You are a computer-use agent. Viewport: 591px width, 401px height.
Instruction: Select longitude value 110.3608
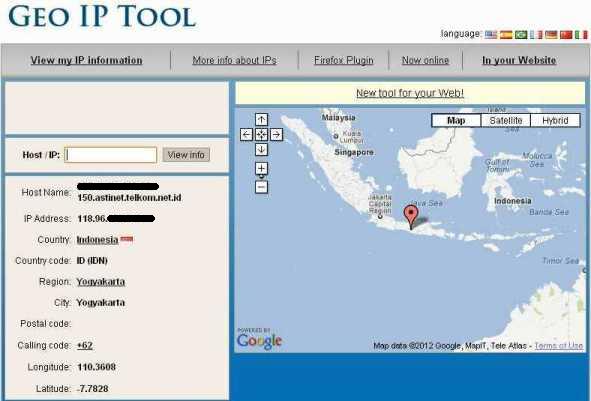(x=96, y=367)
